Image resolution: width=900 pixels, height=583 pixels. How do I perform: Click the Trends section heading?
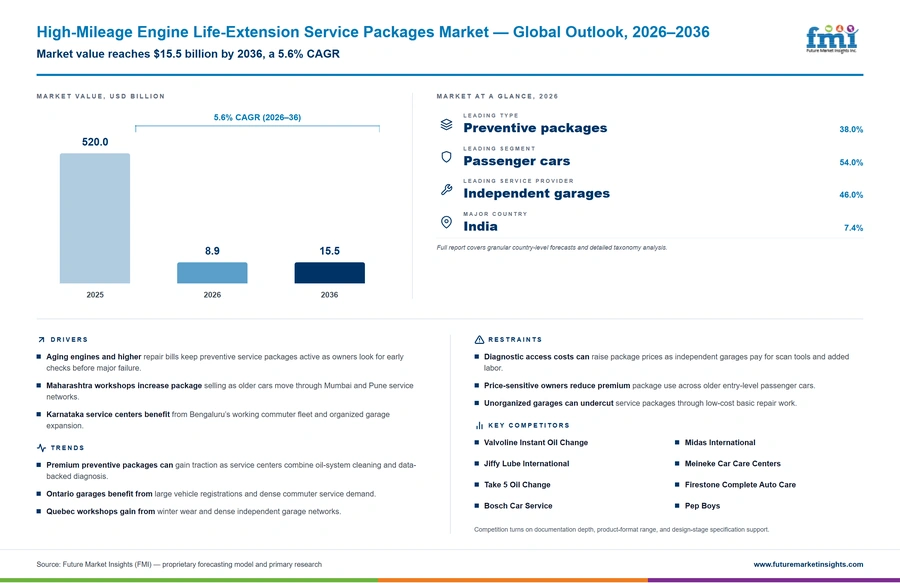[67, 448]
